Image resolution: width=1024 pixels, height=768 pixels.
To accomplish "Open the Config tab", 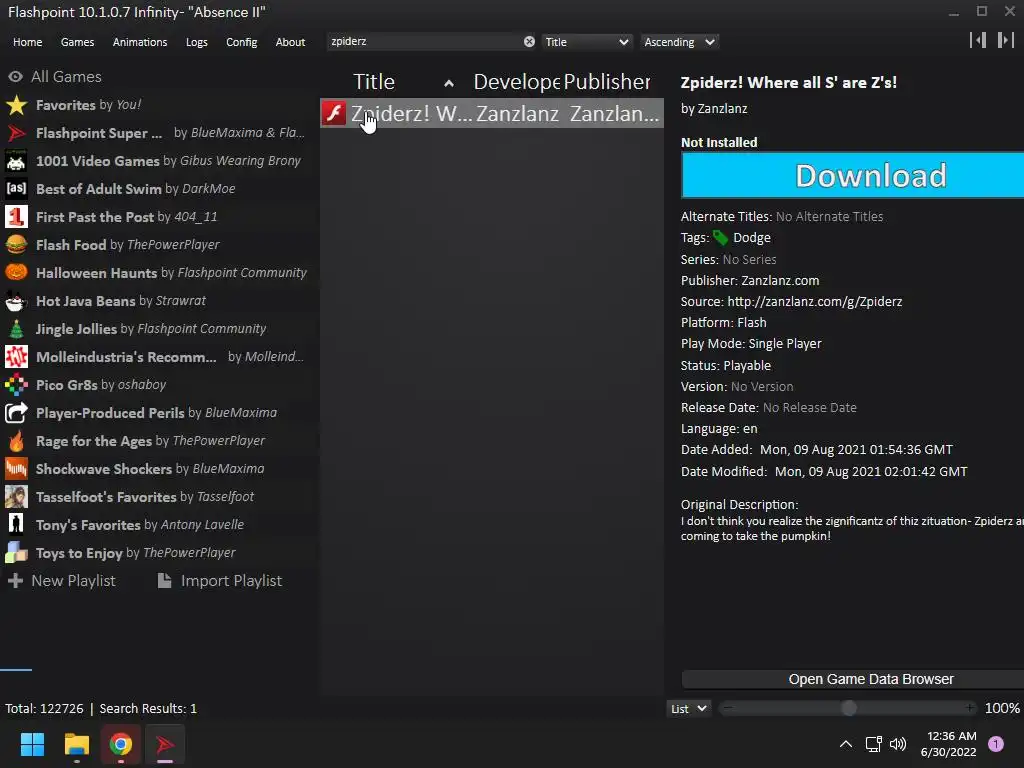I will [242, 42].
